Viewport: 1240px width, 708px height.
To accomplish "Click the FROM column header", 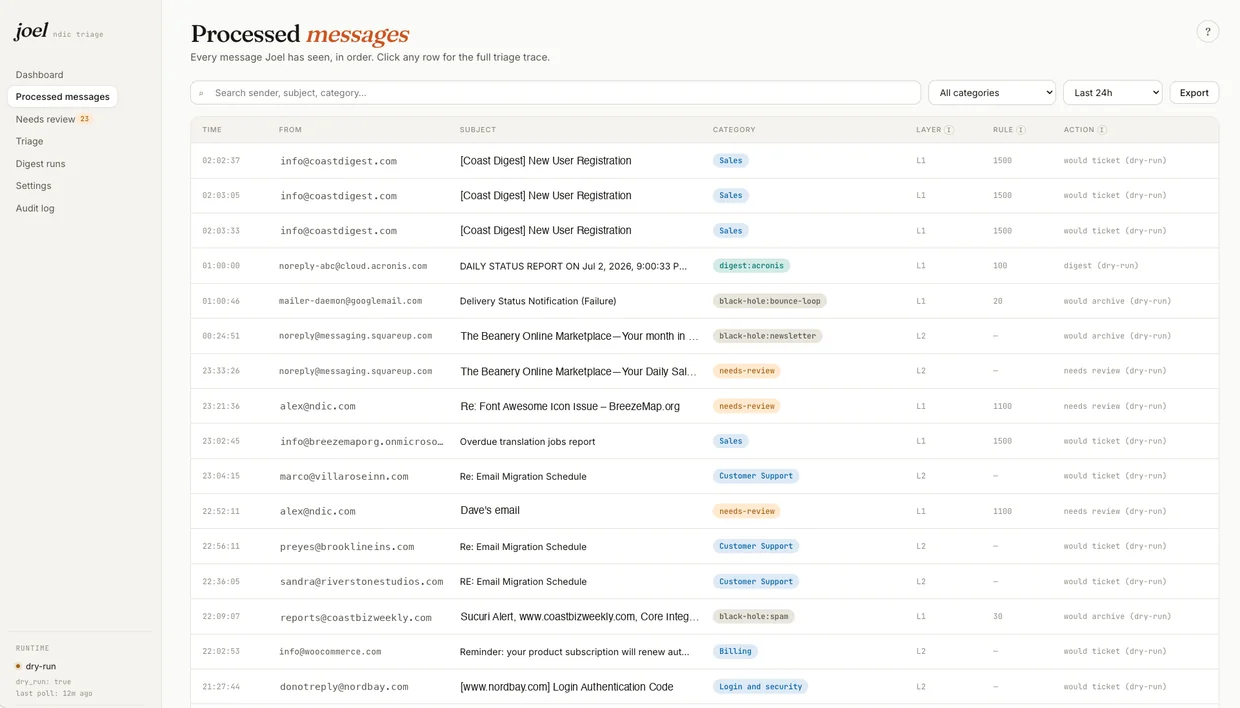I will [x=290, y=130].
